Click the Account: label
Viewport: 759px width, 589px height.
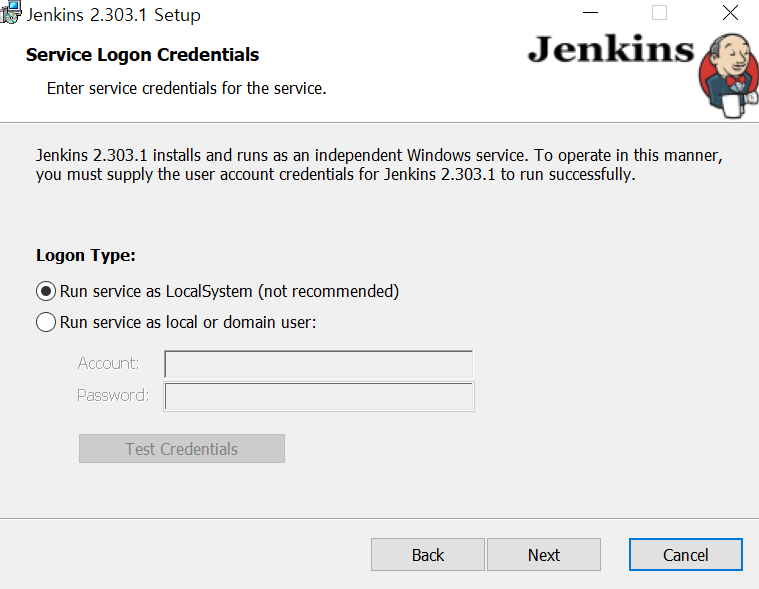(x=108, y=363)
